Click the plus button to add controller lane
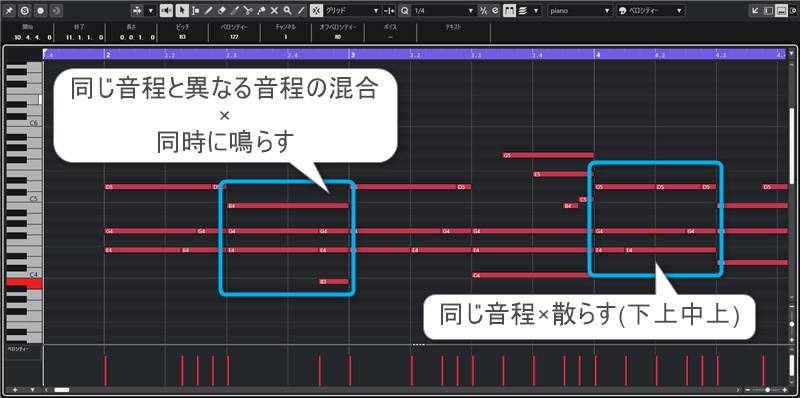 point(15,390)
